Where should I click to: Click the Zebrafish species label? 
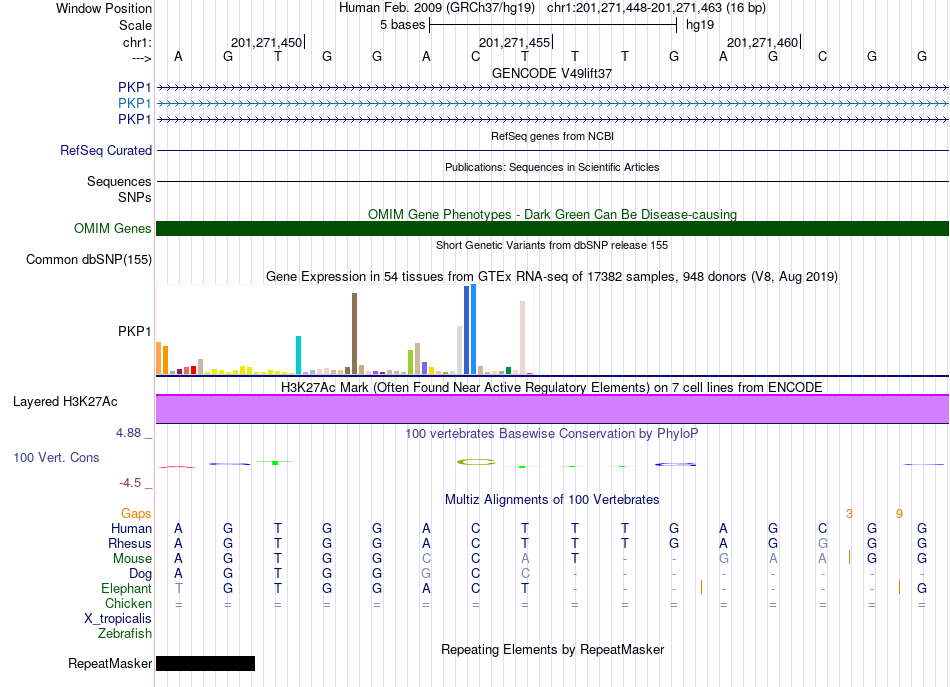pyautogui.click(x=125, y=634)
